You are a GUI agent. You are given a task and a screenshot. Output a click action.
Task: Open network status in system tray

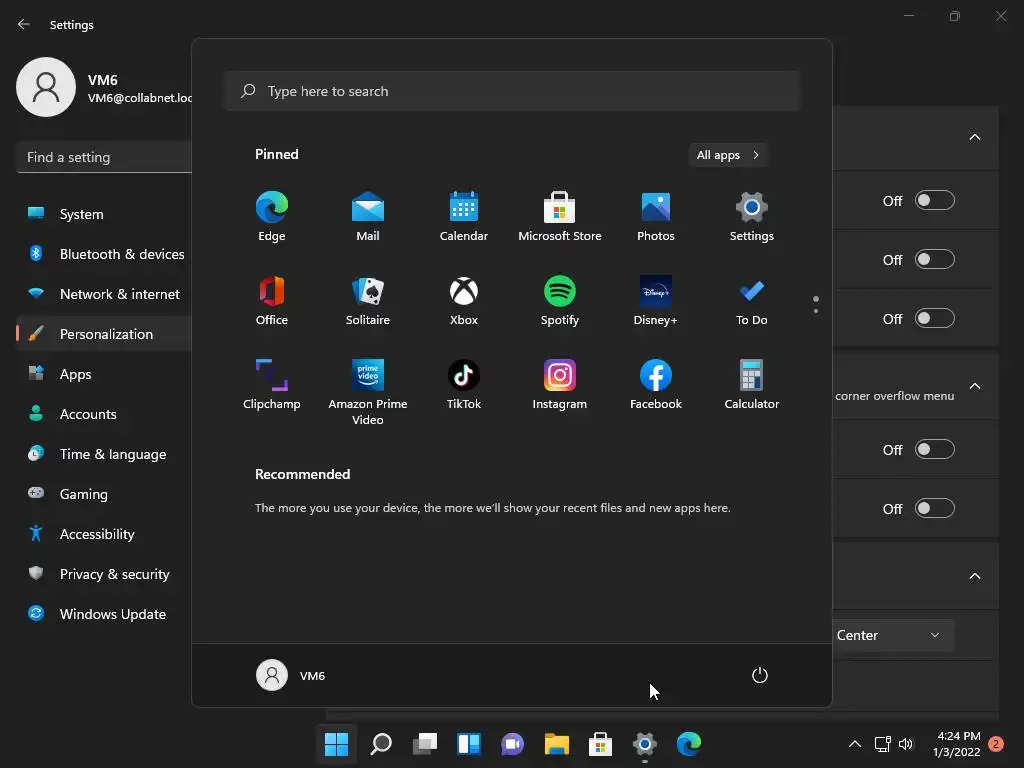click(x=882, y=744)
